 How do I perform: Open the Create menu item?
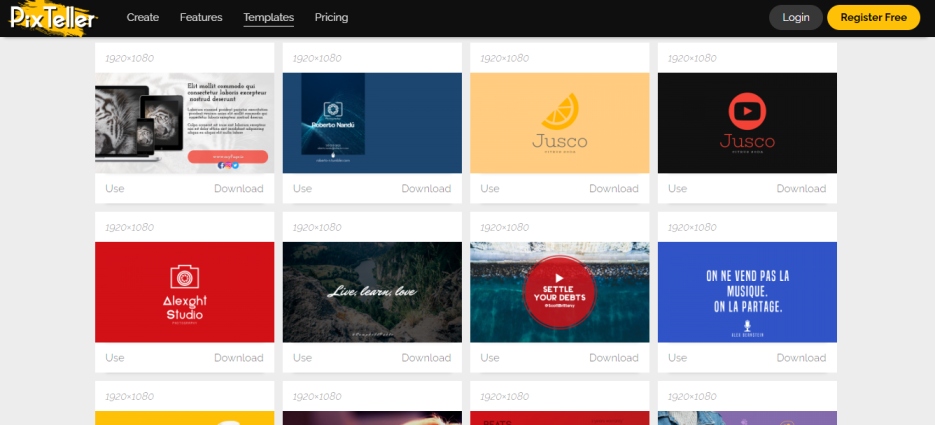[x=143, y=17]
